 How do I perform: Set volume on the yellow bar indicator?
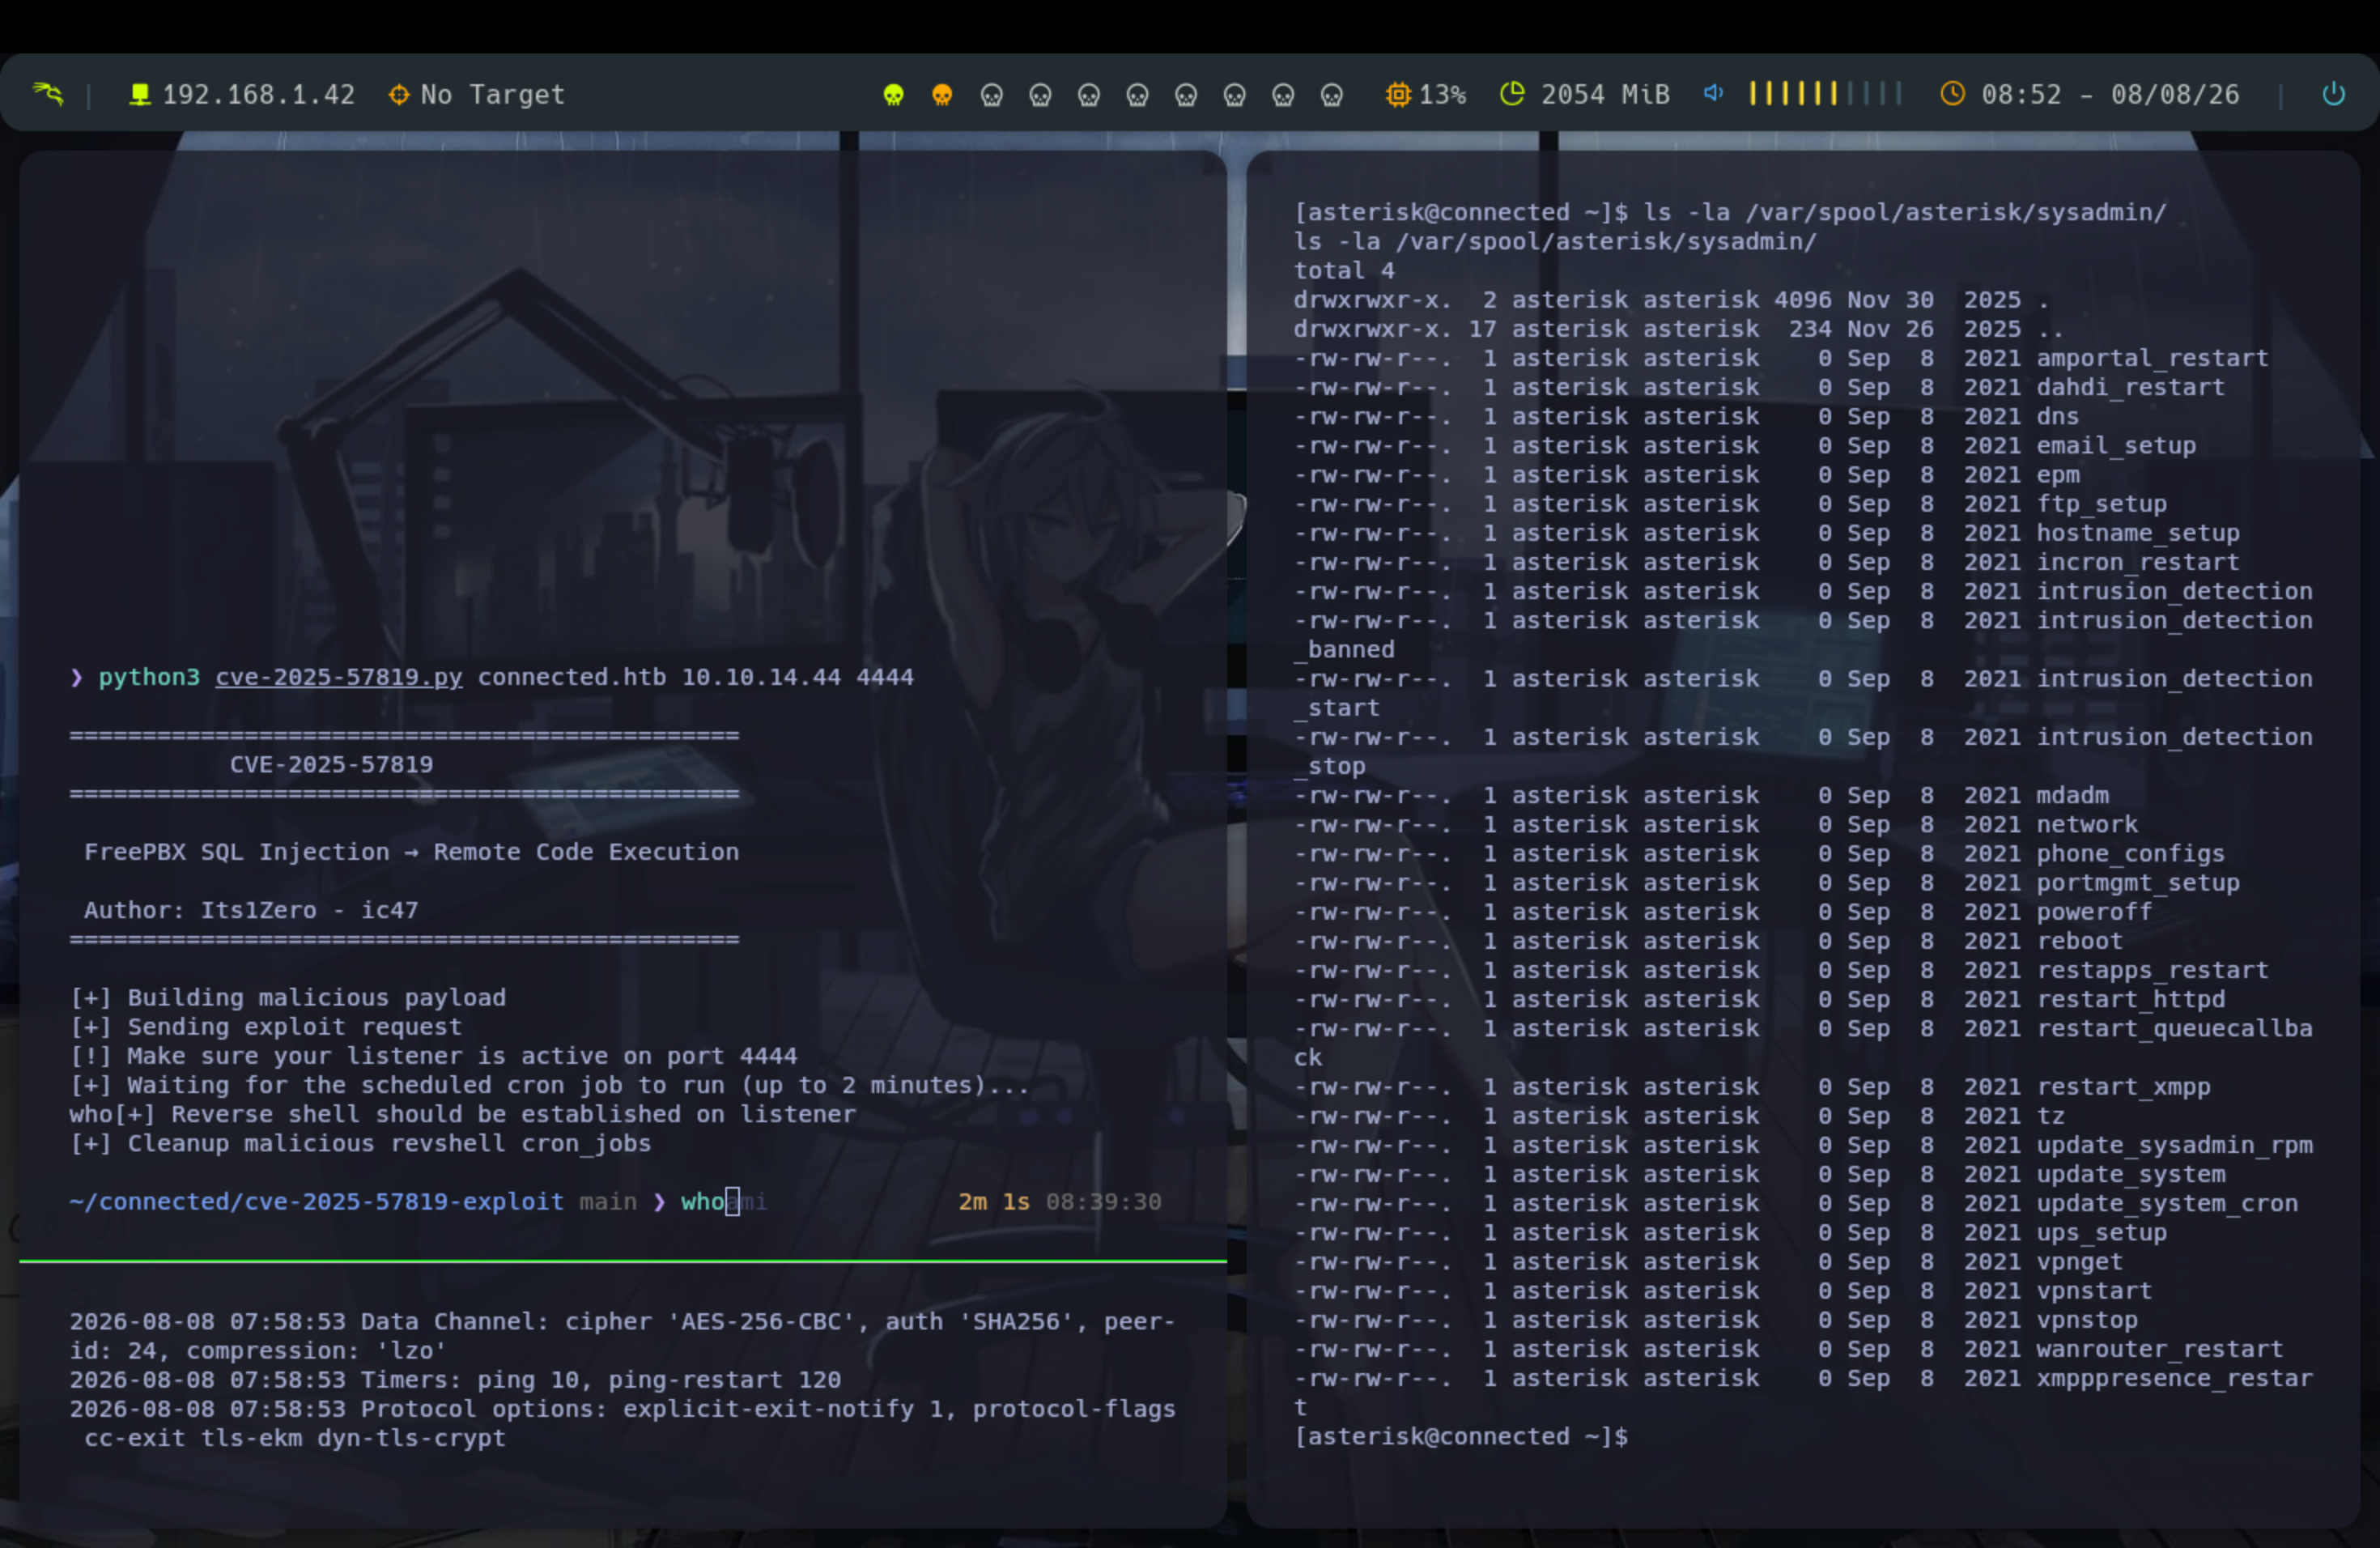[x=1825, y=94]
